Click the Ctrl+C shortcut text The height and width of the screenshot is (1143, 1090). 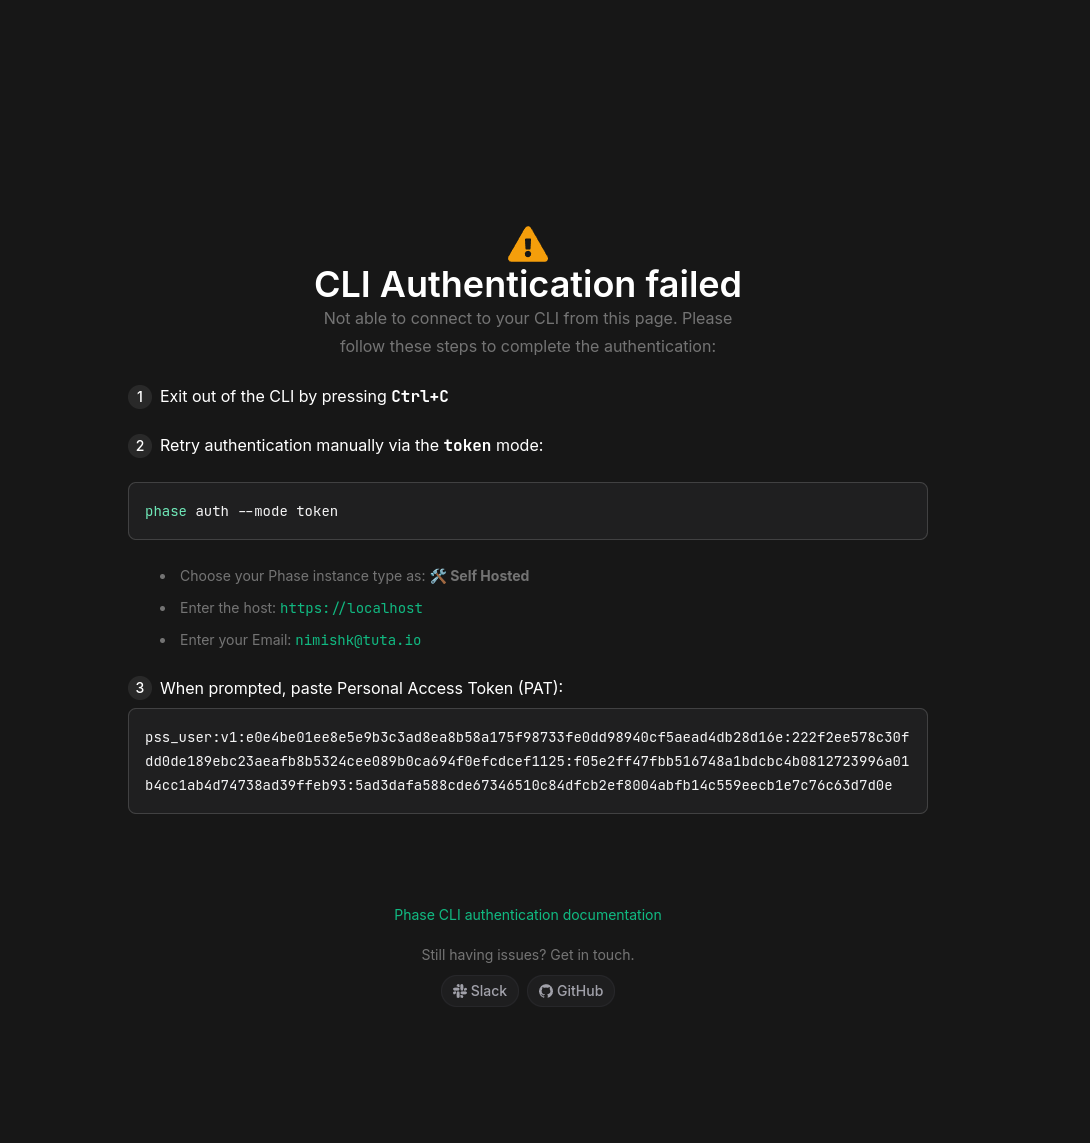click(x=420, y=397)
